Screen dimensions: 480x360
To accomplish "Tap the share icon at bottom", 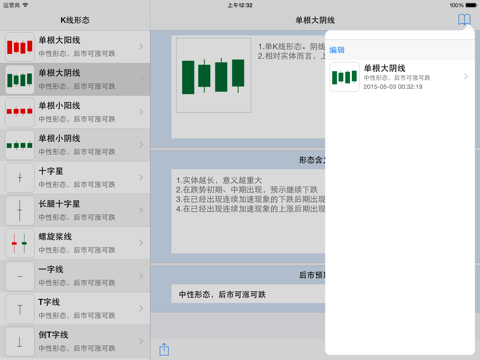I will click(x=164, y=349).
